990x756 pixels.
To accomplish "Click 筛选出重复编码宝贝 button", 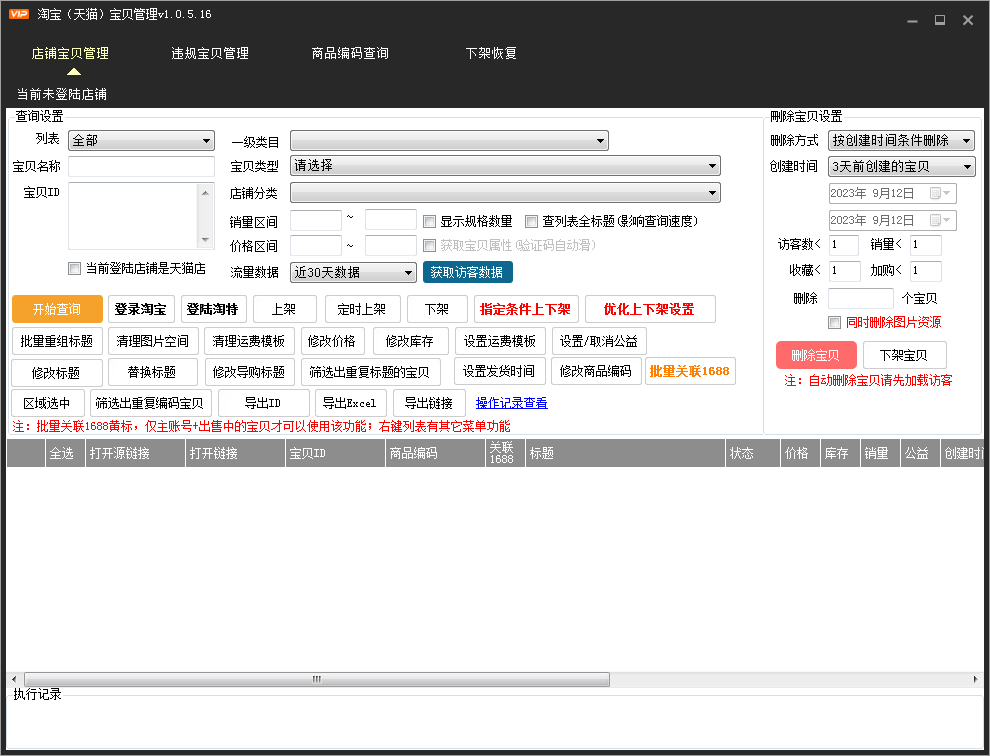I will (x=150, y=403).
